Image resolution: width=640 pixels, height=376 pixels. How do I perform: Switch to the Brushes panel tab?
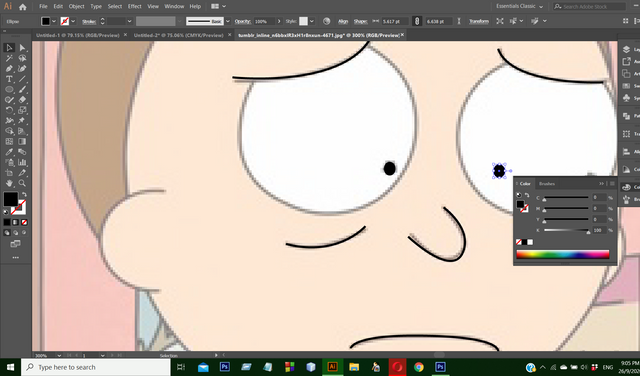(547, 184)
